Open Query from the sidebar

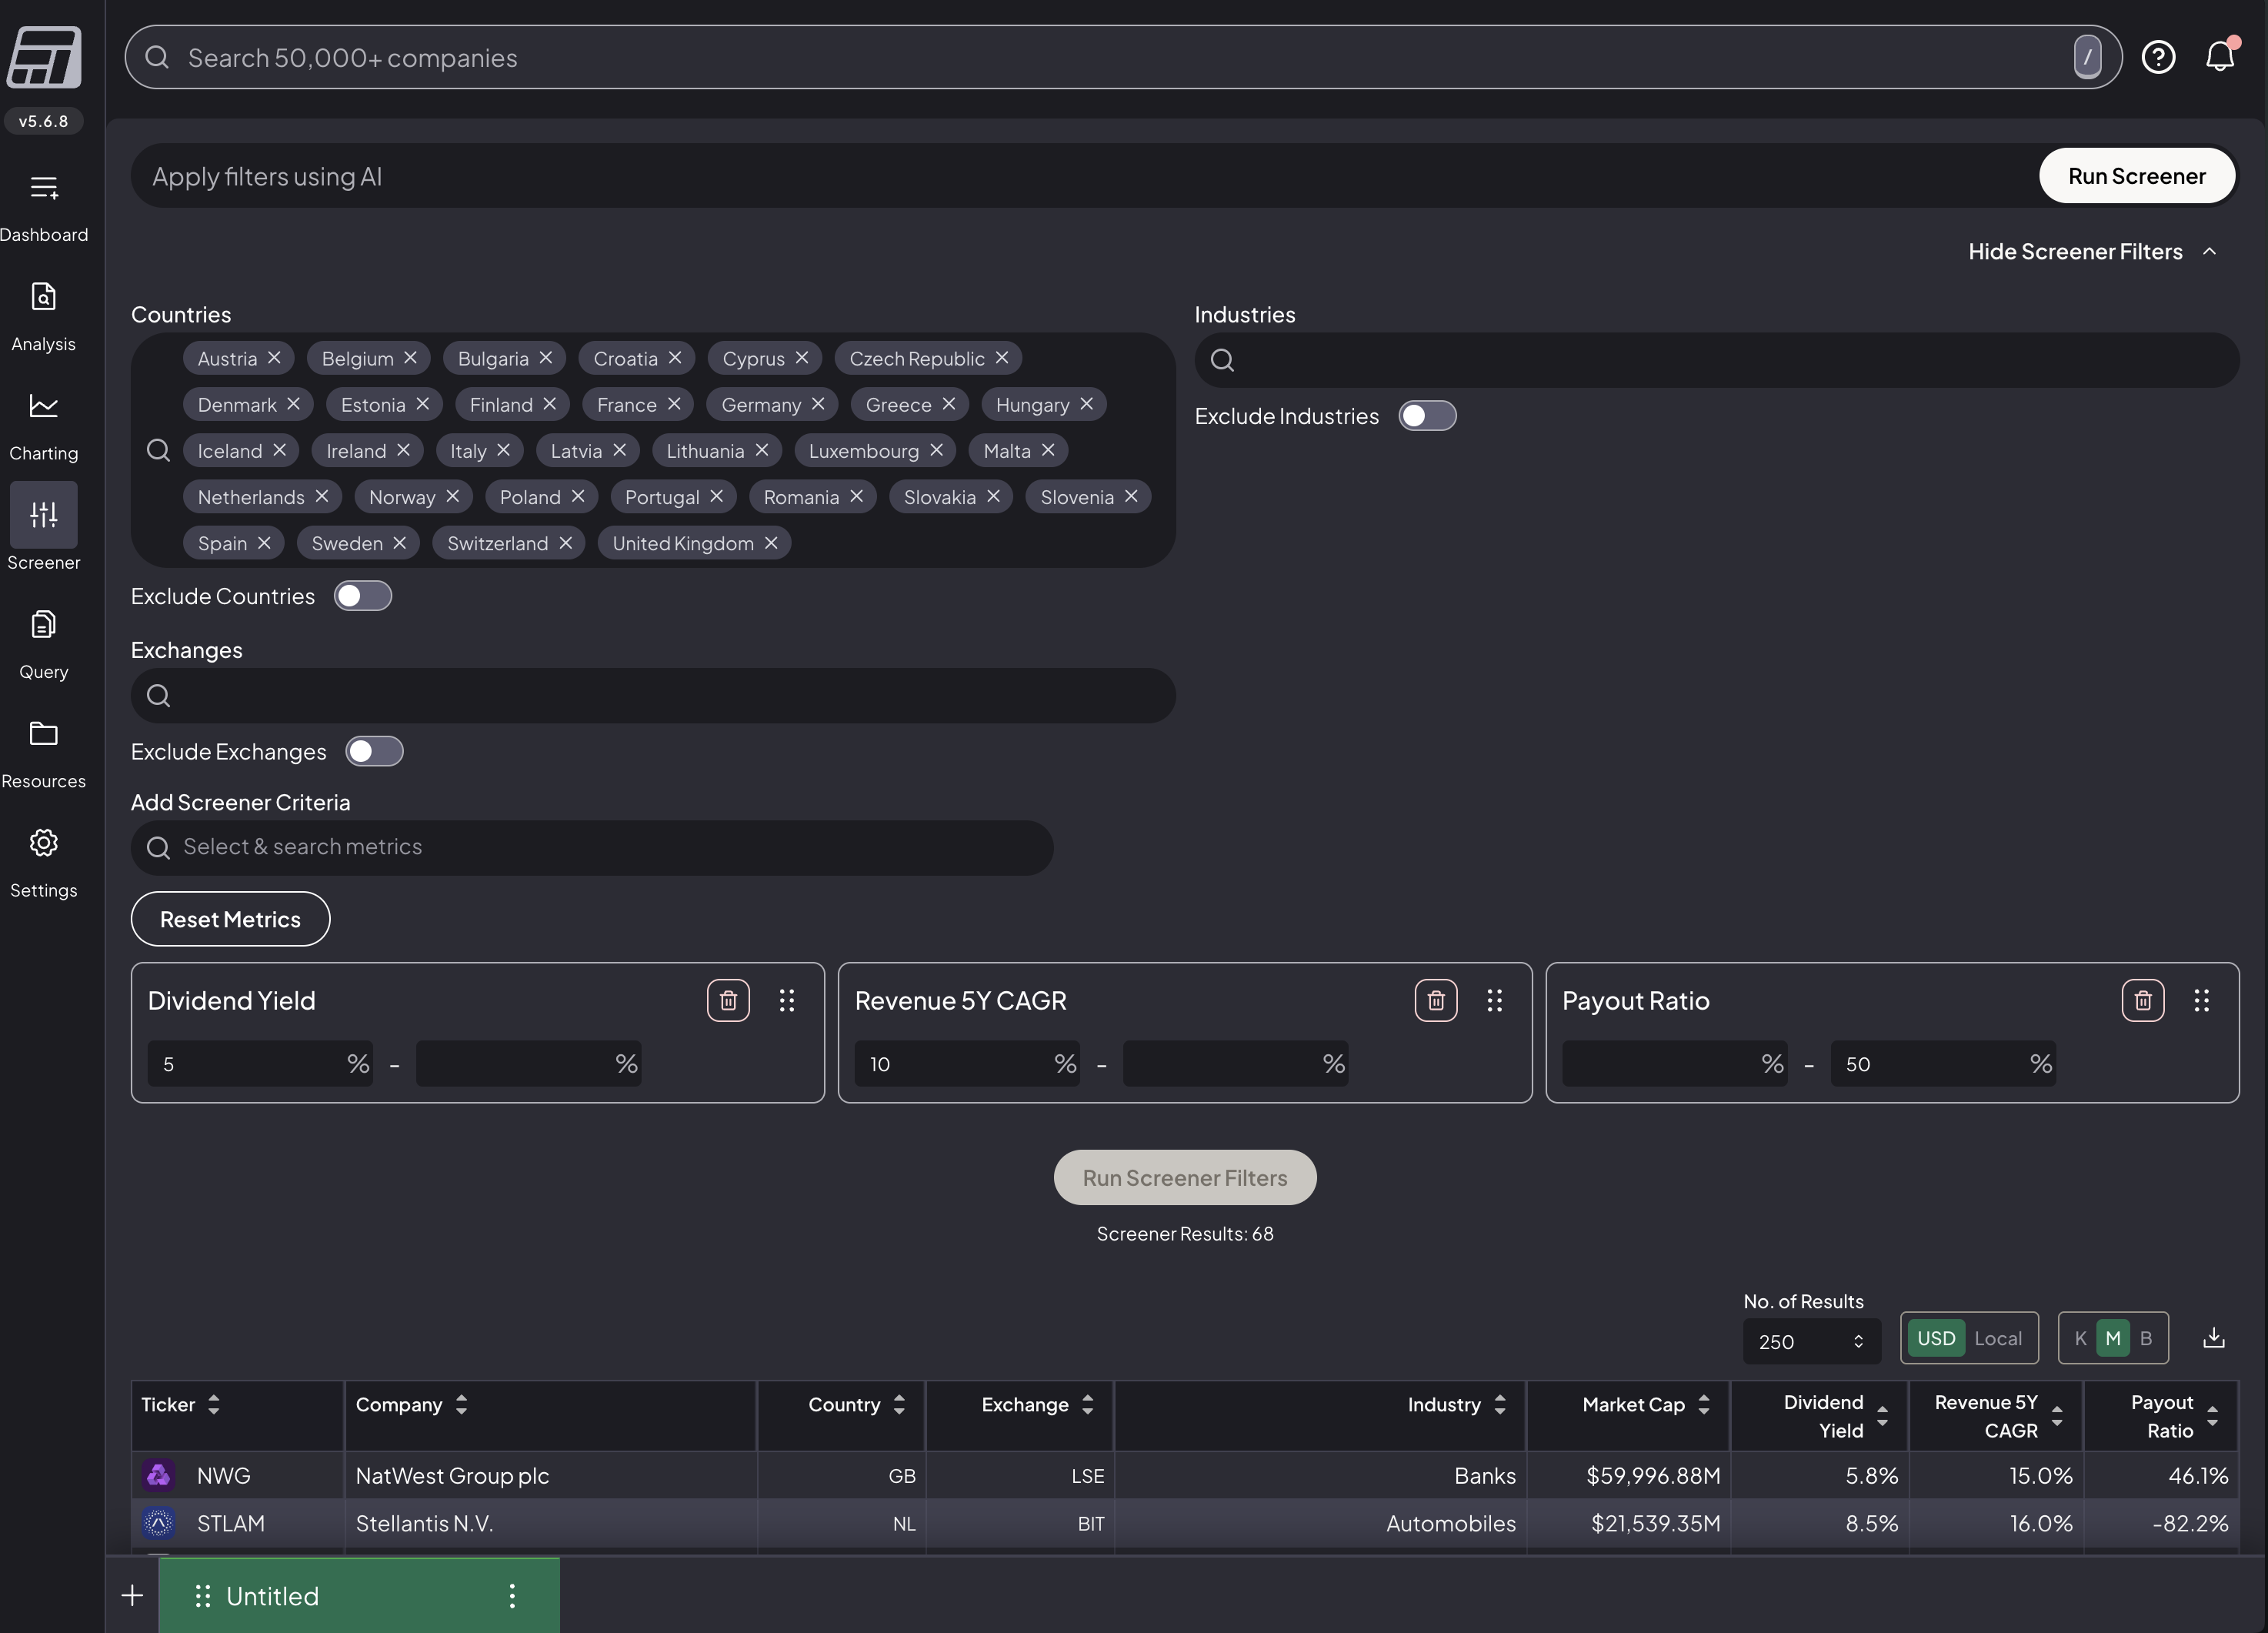tap(44, 645)
